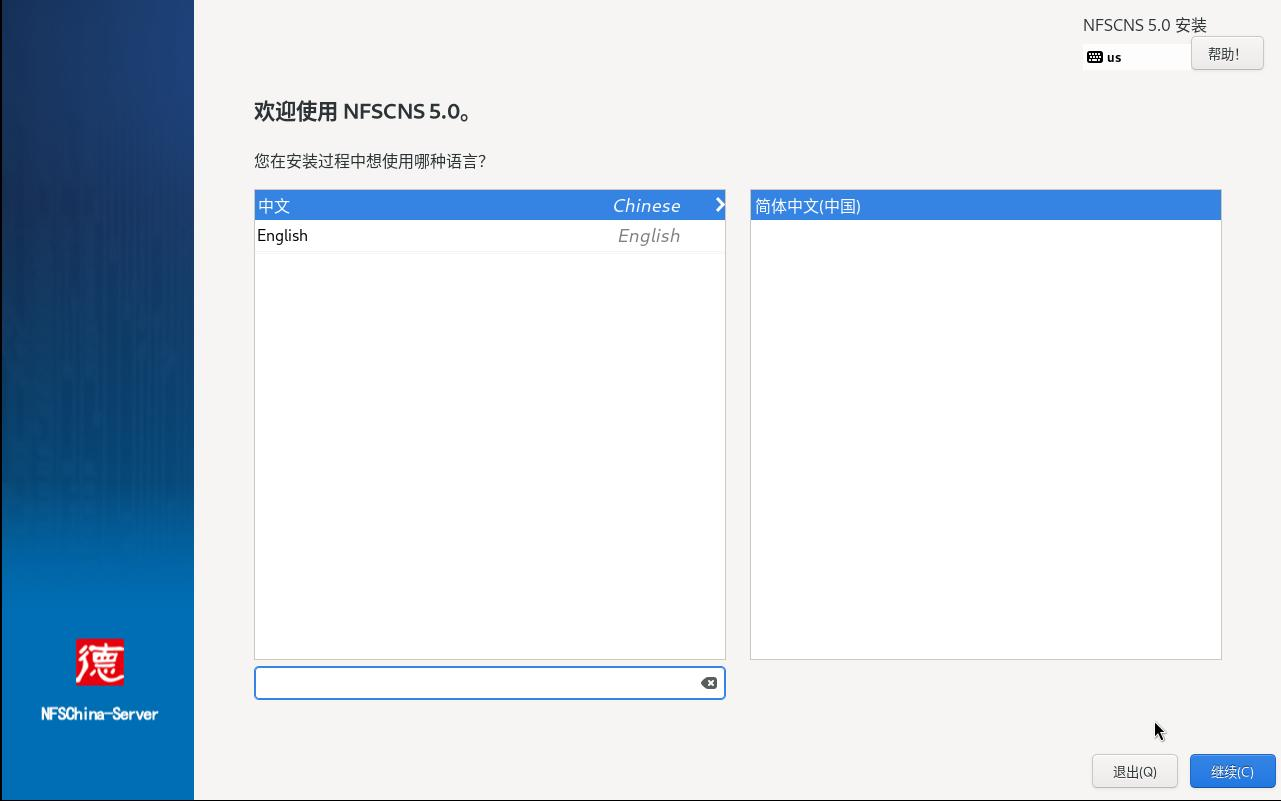This screenshot has width=1281, height=801.
Task: Click the 退出(Q) quit button
Action: pos(1135,771)
